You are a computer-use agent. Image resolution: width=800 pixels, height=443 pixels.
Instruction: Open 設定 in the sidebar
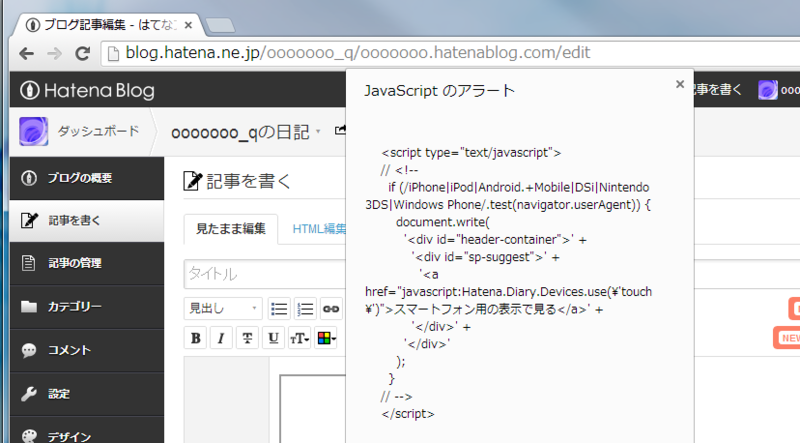pos(87,394)
